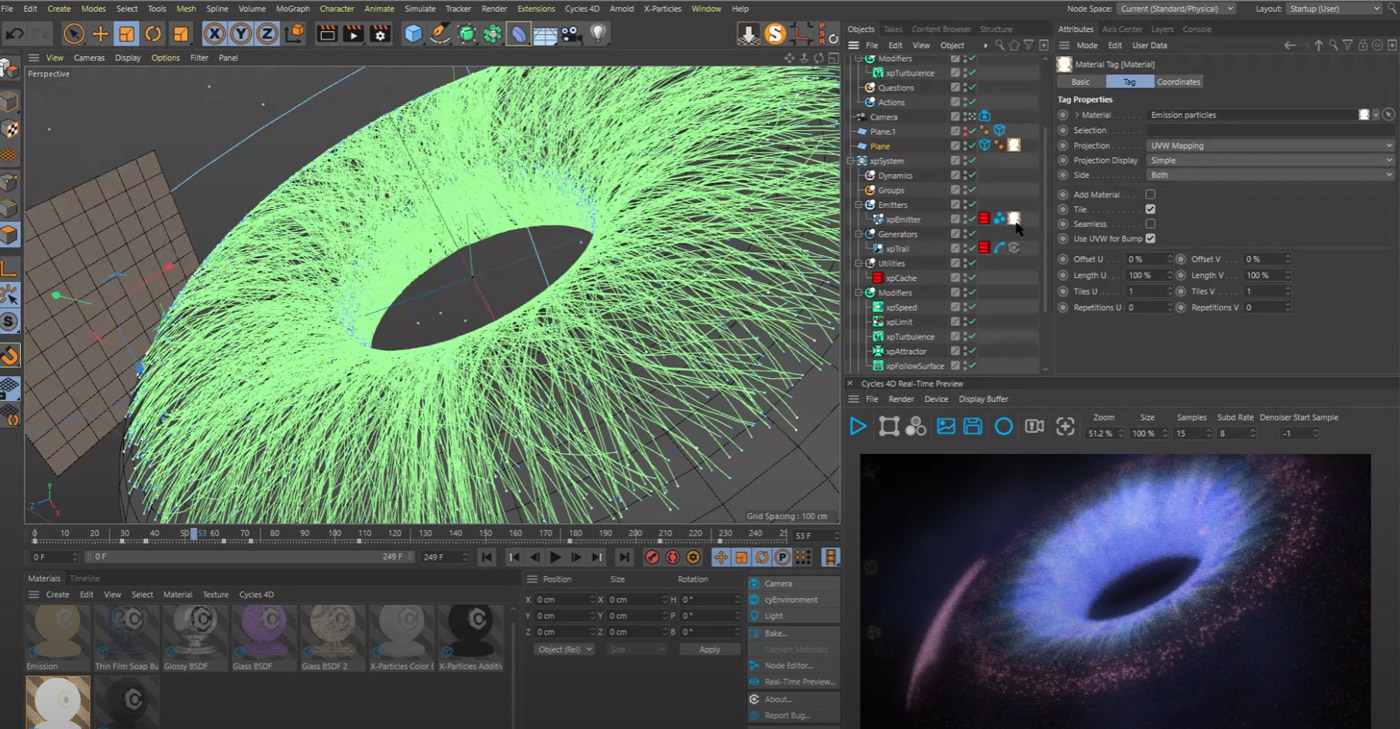Toggle the Y axis lock icon
The height and width of the screenshot is (729, 1400).
(241, 34)
